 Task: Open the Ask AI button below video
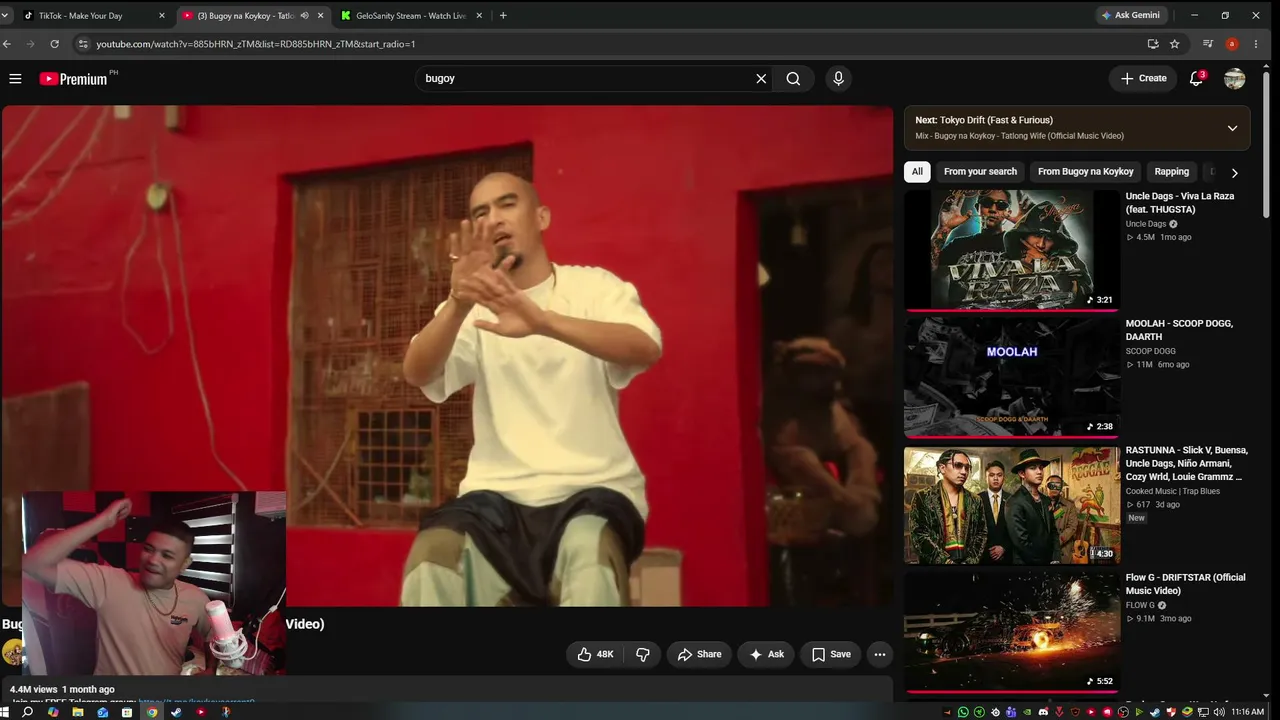[766, 654]
